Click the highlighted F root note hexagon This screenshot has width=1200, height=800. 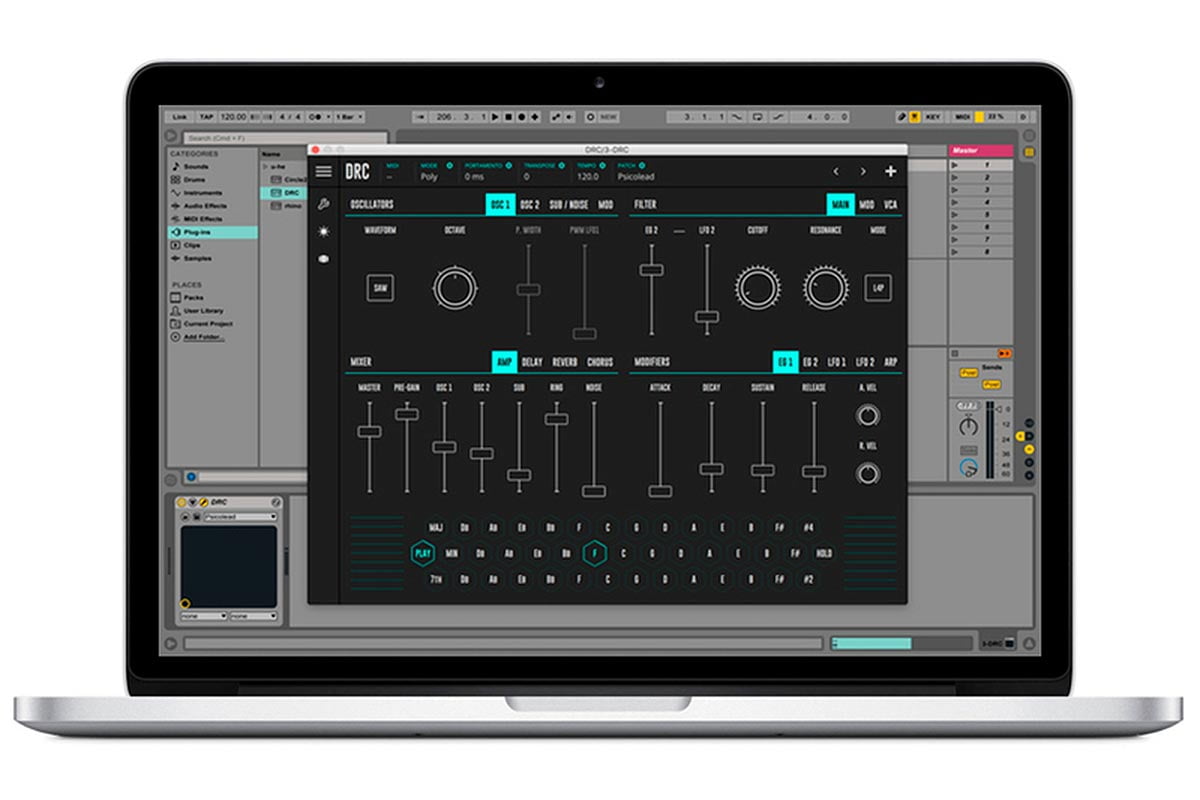point(595,553)
